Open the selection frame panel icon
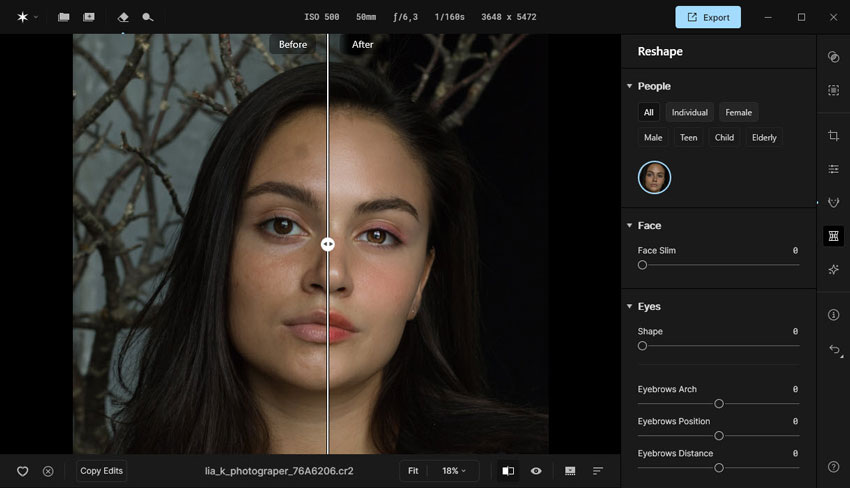This screenshot has height=488, width=850. pos(833,90)
